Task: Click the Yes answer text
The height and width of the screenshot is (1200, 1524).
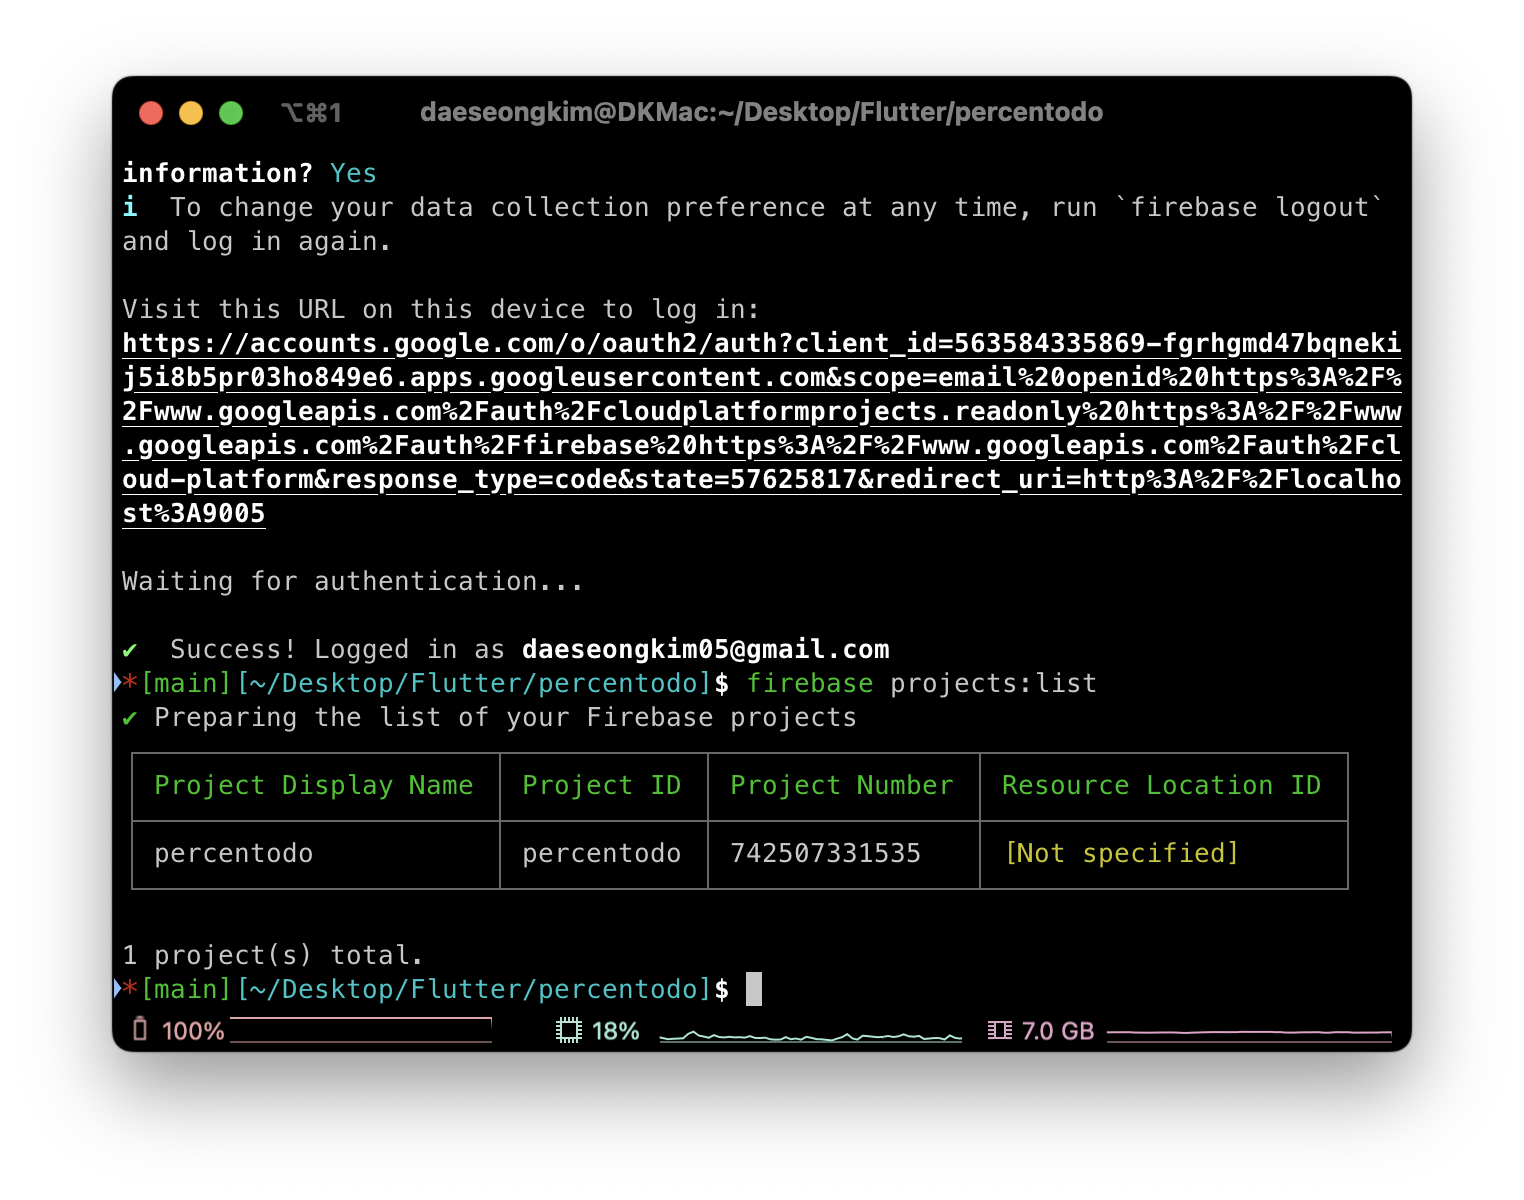Action: pyautogui.click(x=354, y=173)
